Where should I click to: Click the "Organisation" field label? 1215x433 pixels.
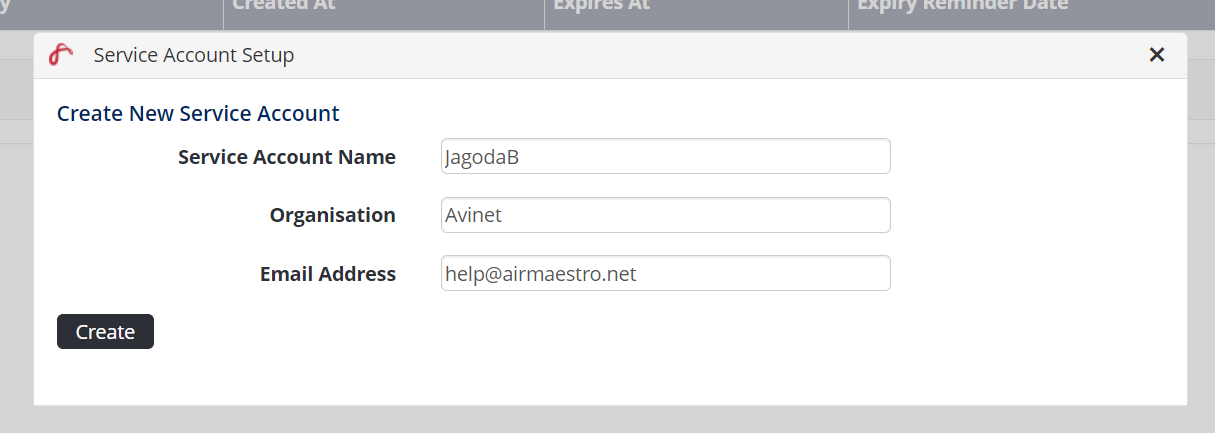click(332, 215)
